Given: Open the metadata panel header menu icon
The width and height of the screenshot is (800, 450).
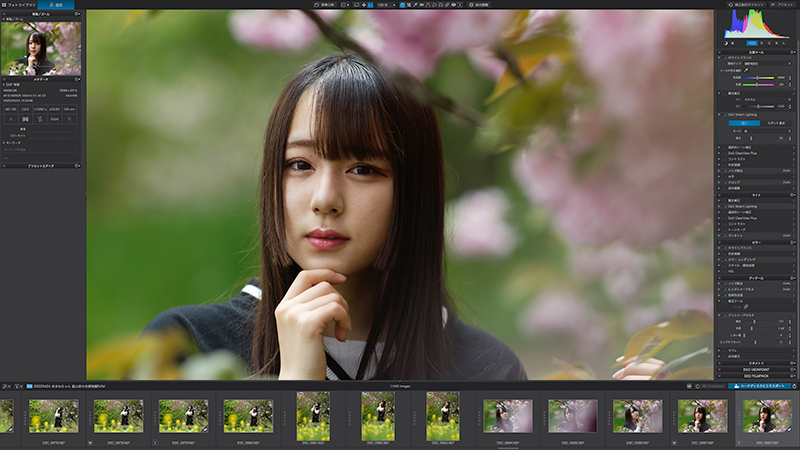Looking at the screenshot, I should (x=77, y=79).
